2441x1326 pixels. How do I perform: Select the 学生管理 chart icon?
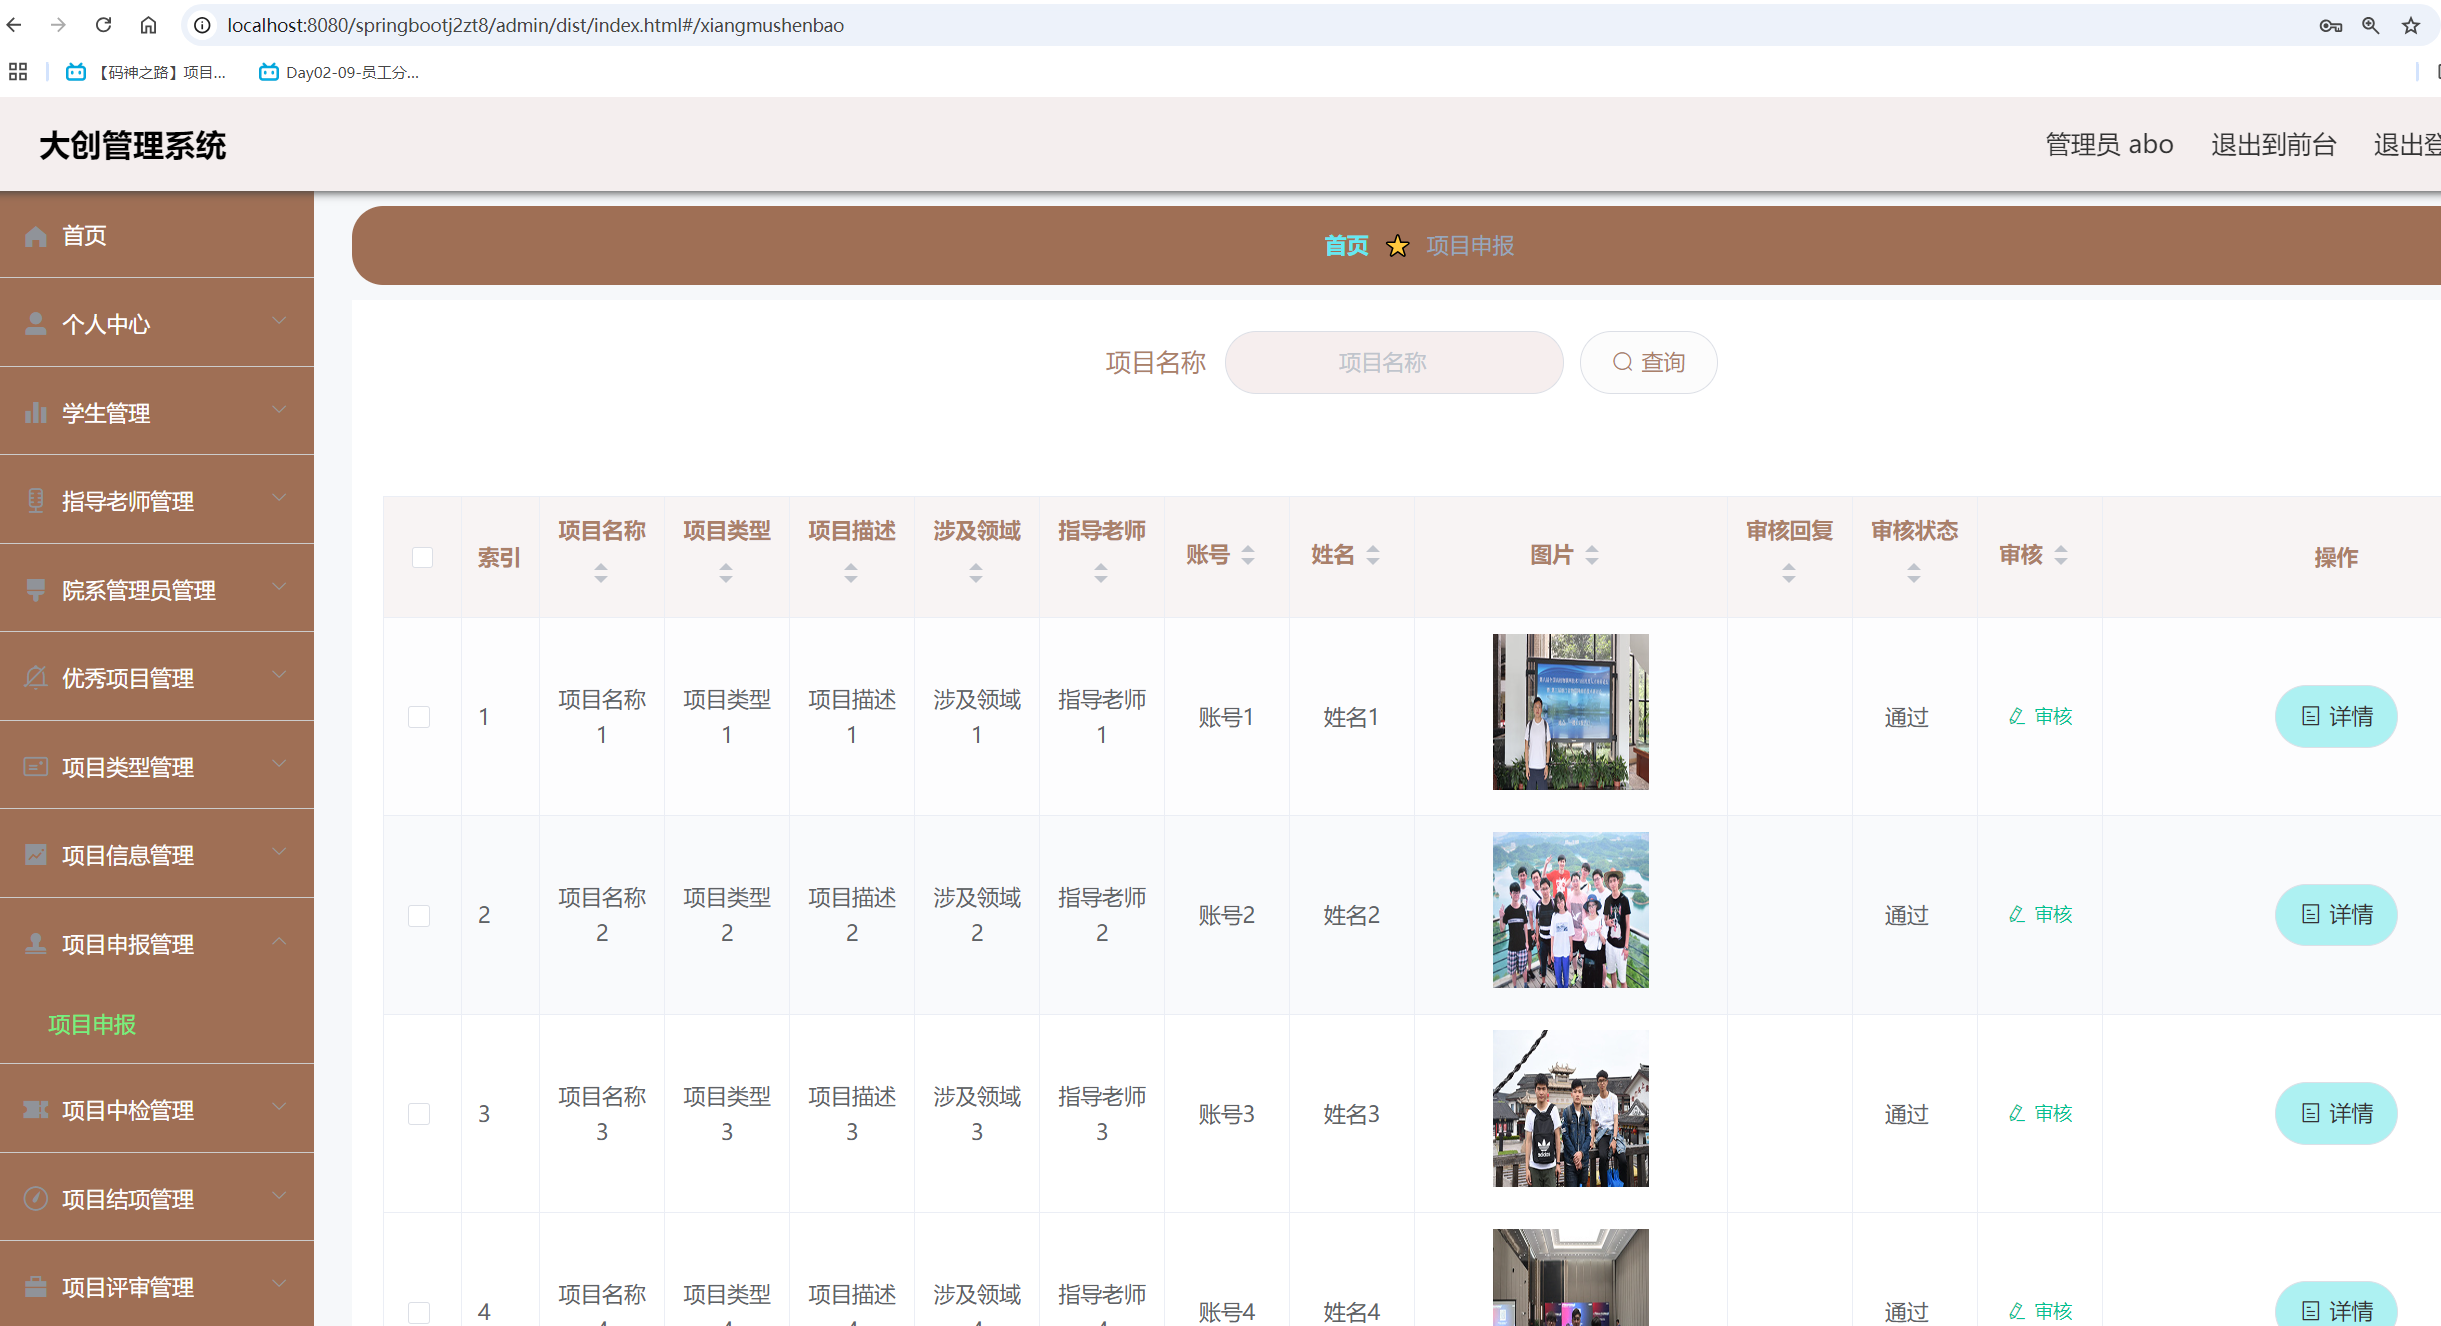point(35,412)
